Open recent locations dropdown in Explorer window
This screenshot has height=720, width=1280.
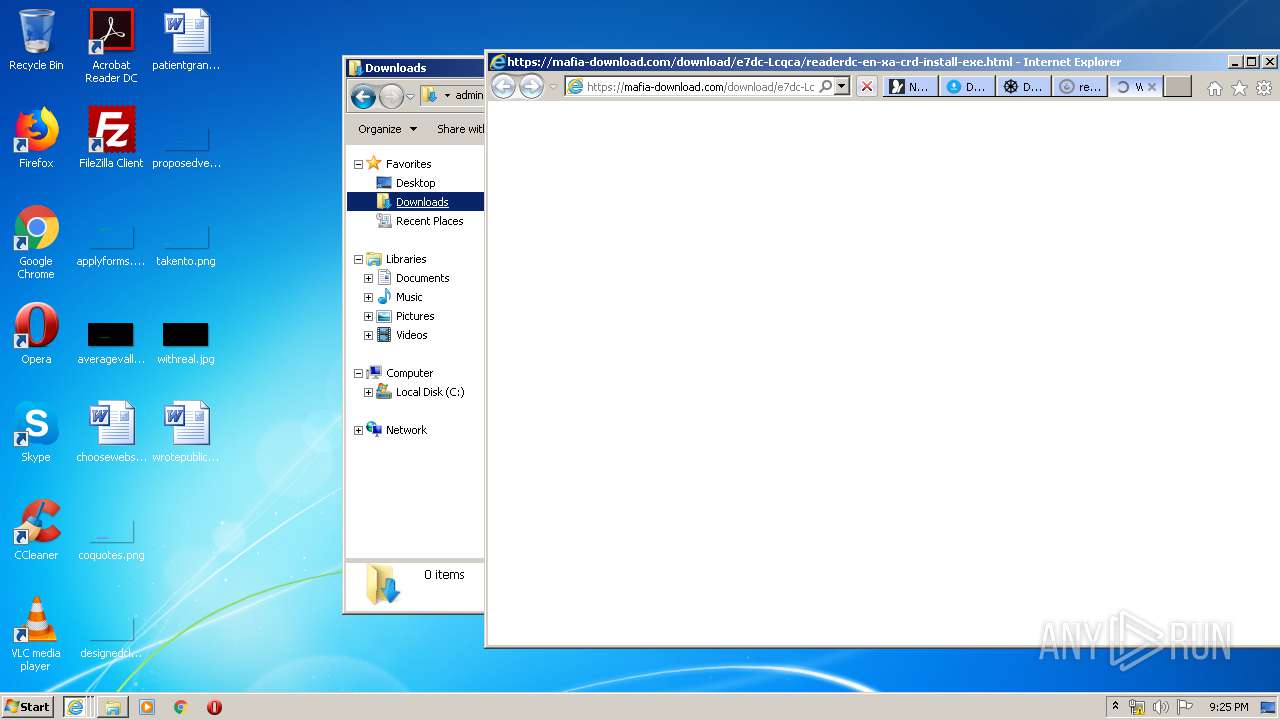(410, 96)
